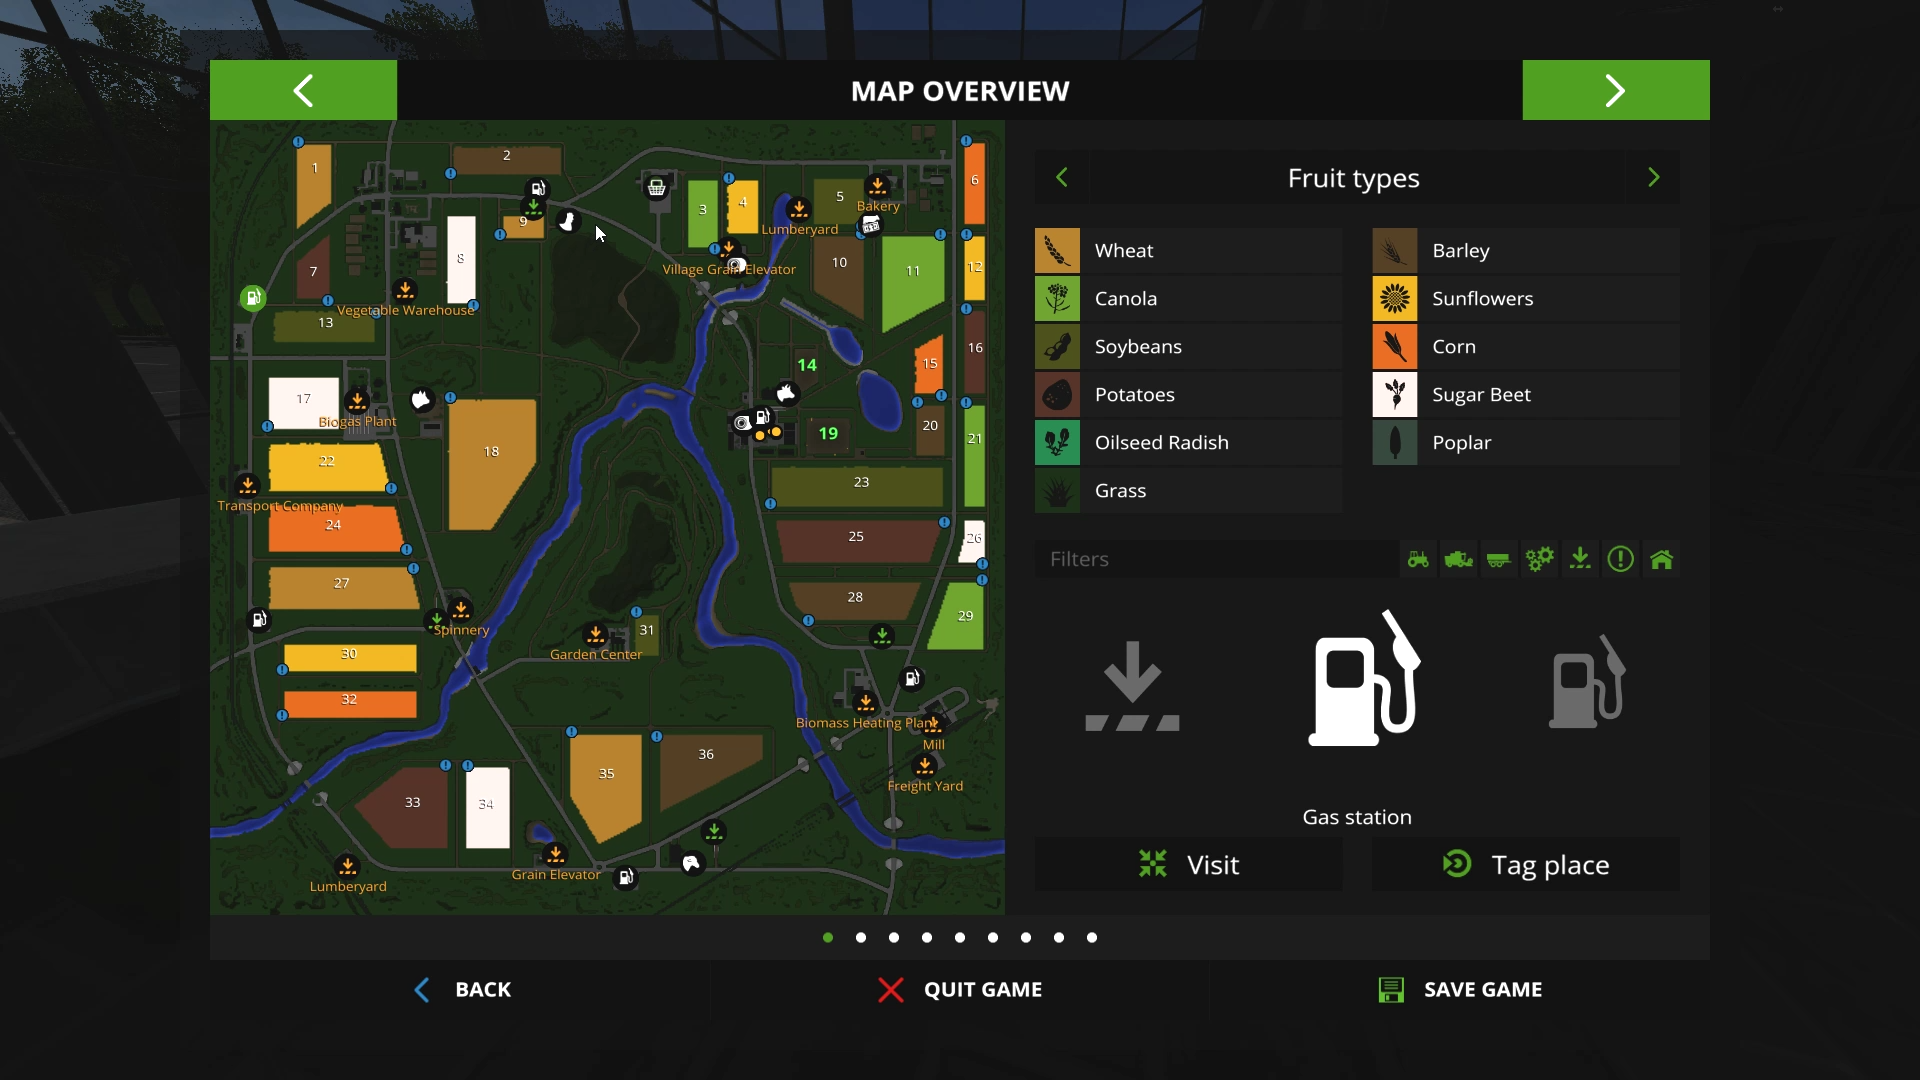This screenshot has width=1920, height=1080.
Task: Toggle the house buildings filter icon
Action: pyautogui.click(x=1662, y=559)
